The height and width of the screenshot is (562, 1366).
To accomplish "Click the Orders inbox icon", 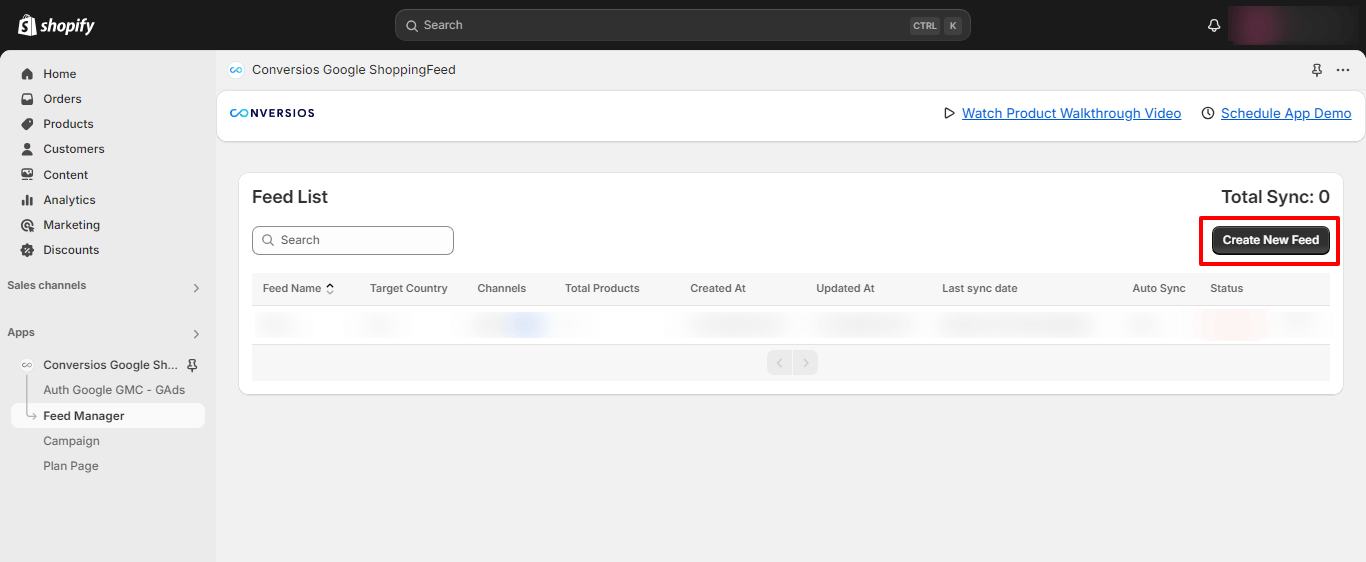I will pos(27,99).
